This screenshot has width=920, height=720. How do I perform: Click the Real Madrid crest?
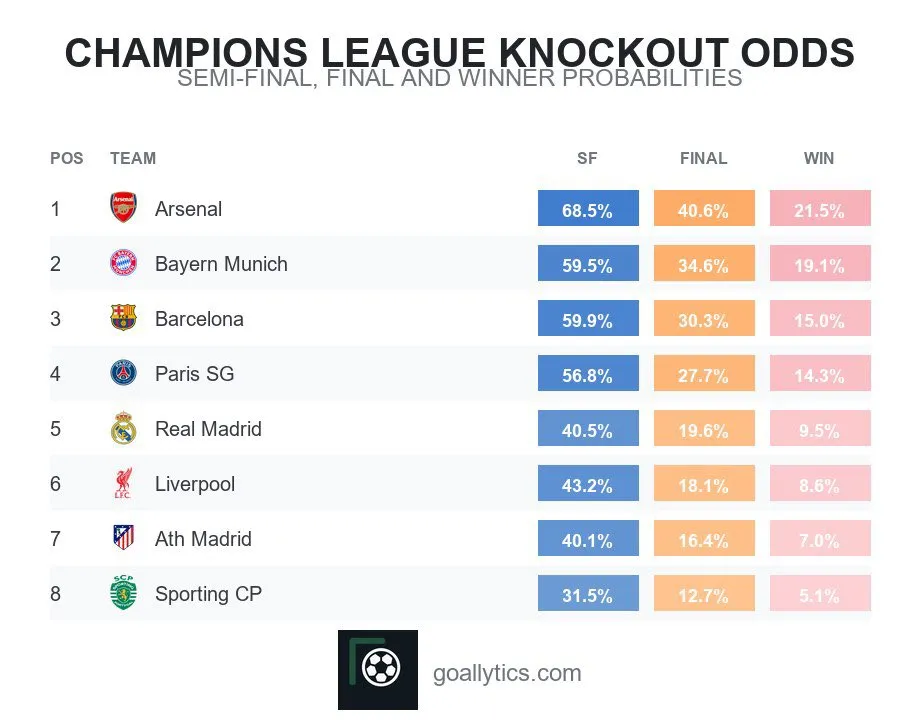[x=123, y=428]
